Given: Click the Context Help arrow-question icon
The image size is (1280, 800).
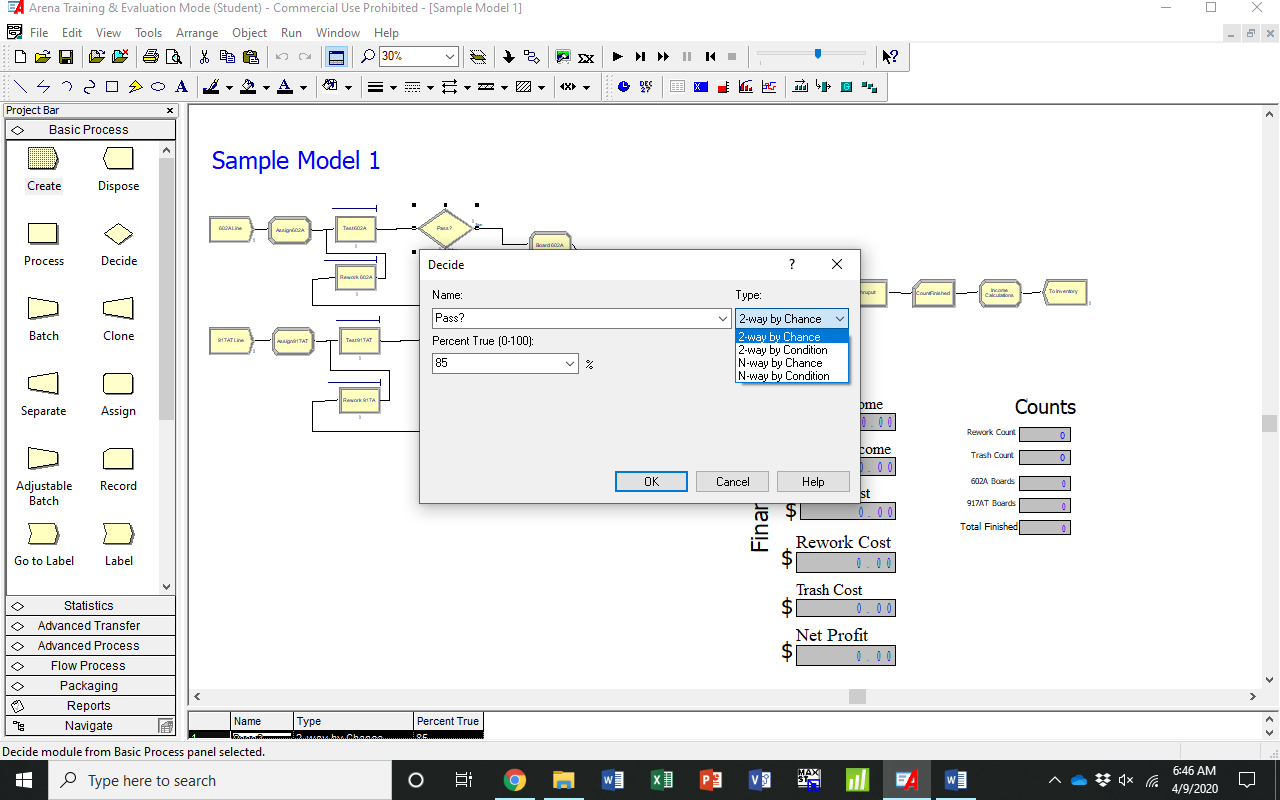Looking at the screenshot, I should pos(890,57).
